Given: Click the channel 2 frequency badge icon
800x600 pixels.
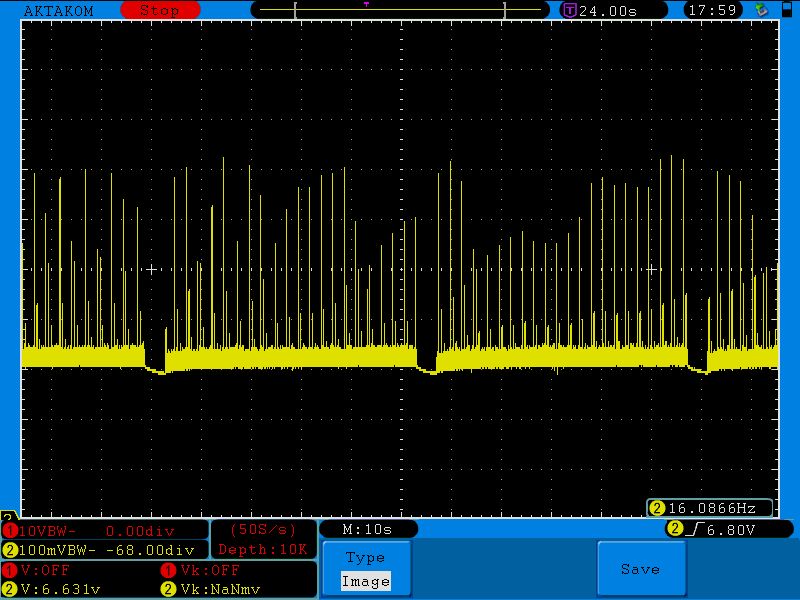Looking at the screenshot, I should tap(657, 508).
